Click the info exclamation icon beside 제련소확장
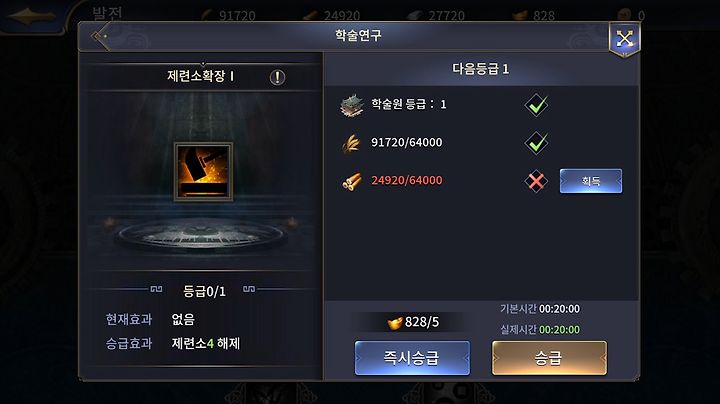The image size is (720, 404). click(277, 77)
